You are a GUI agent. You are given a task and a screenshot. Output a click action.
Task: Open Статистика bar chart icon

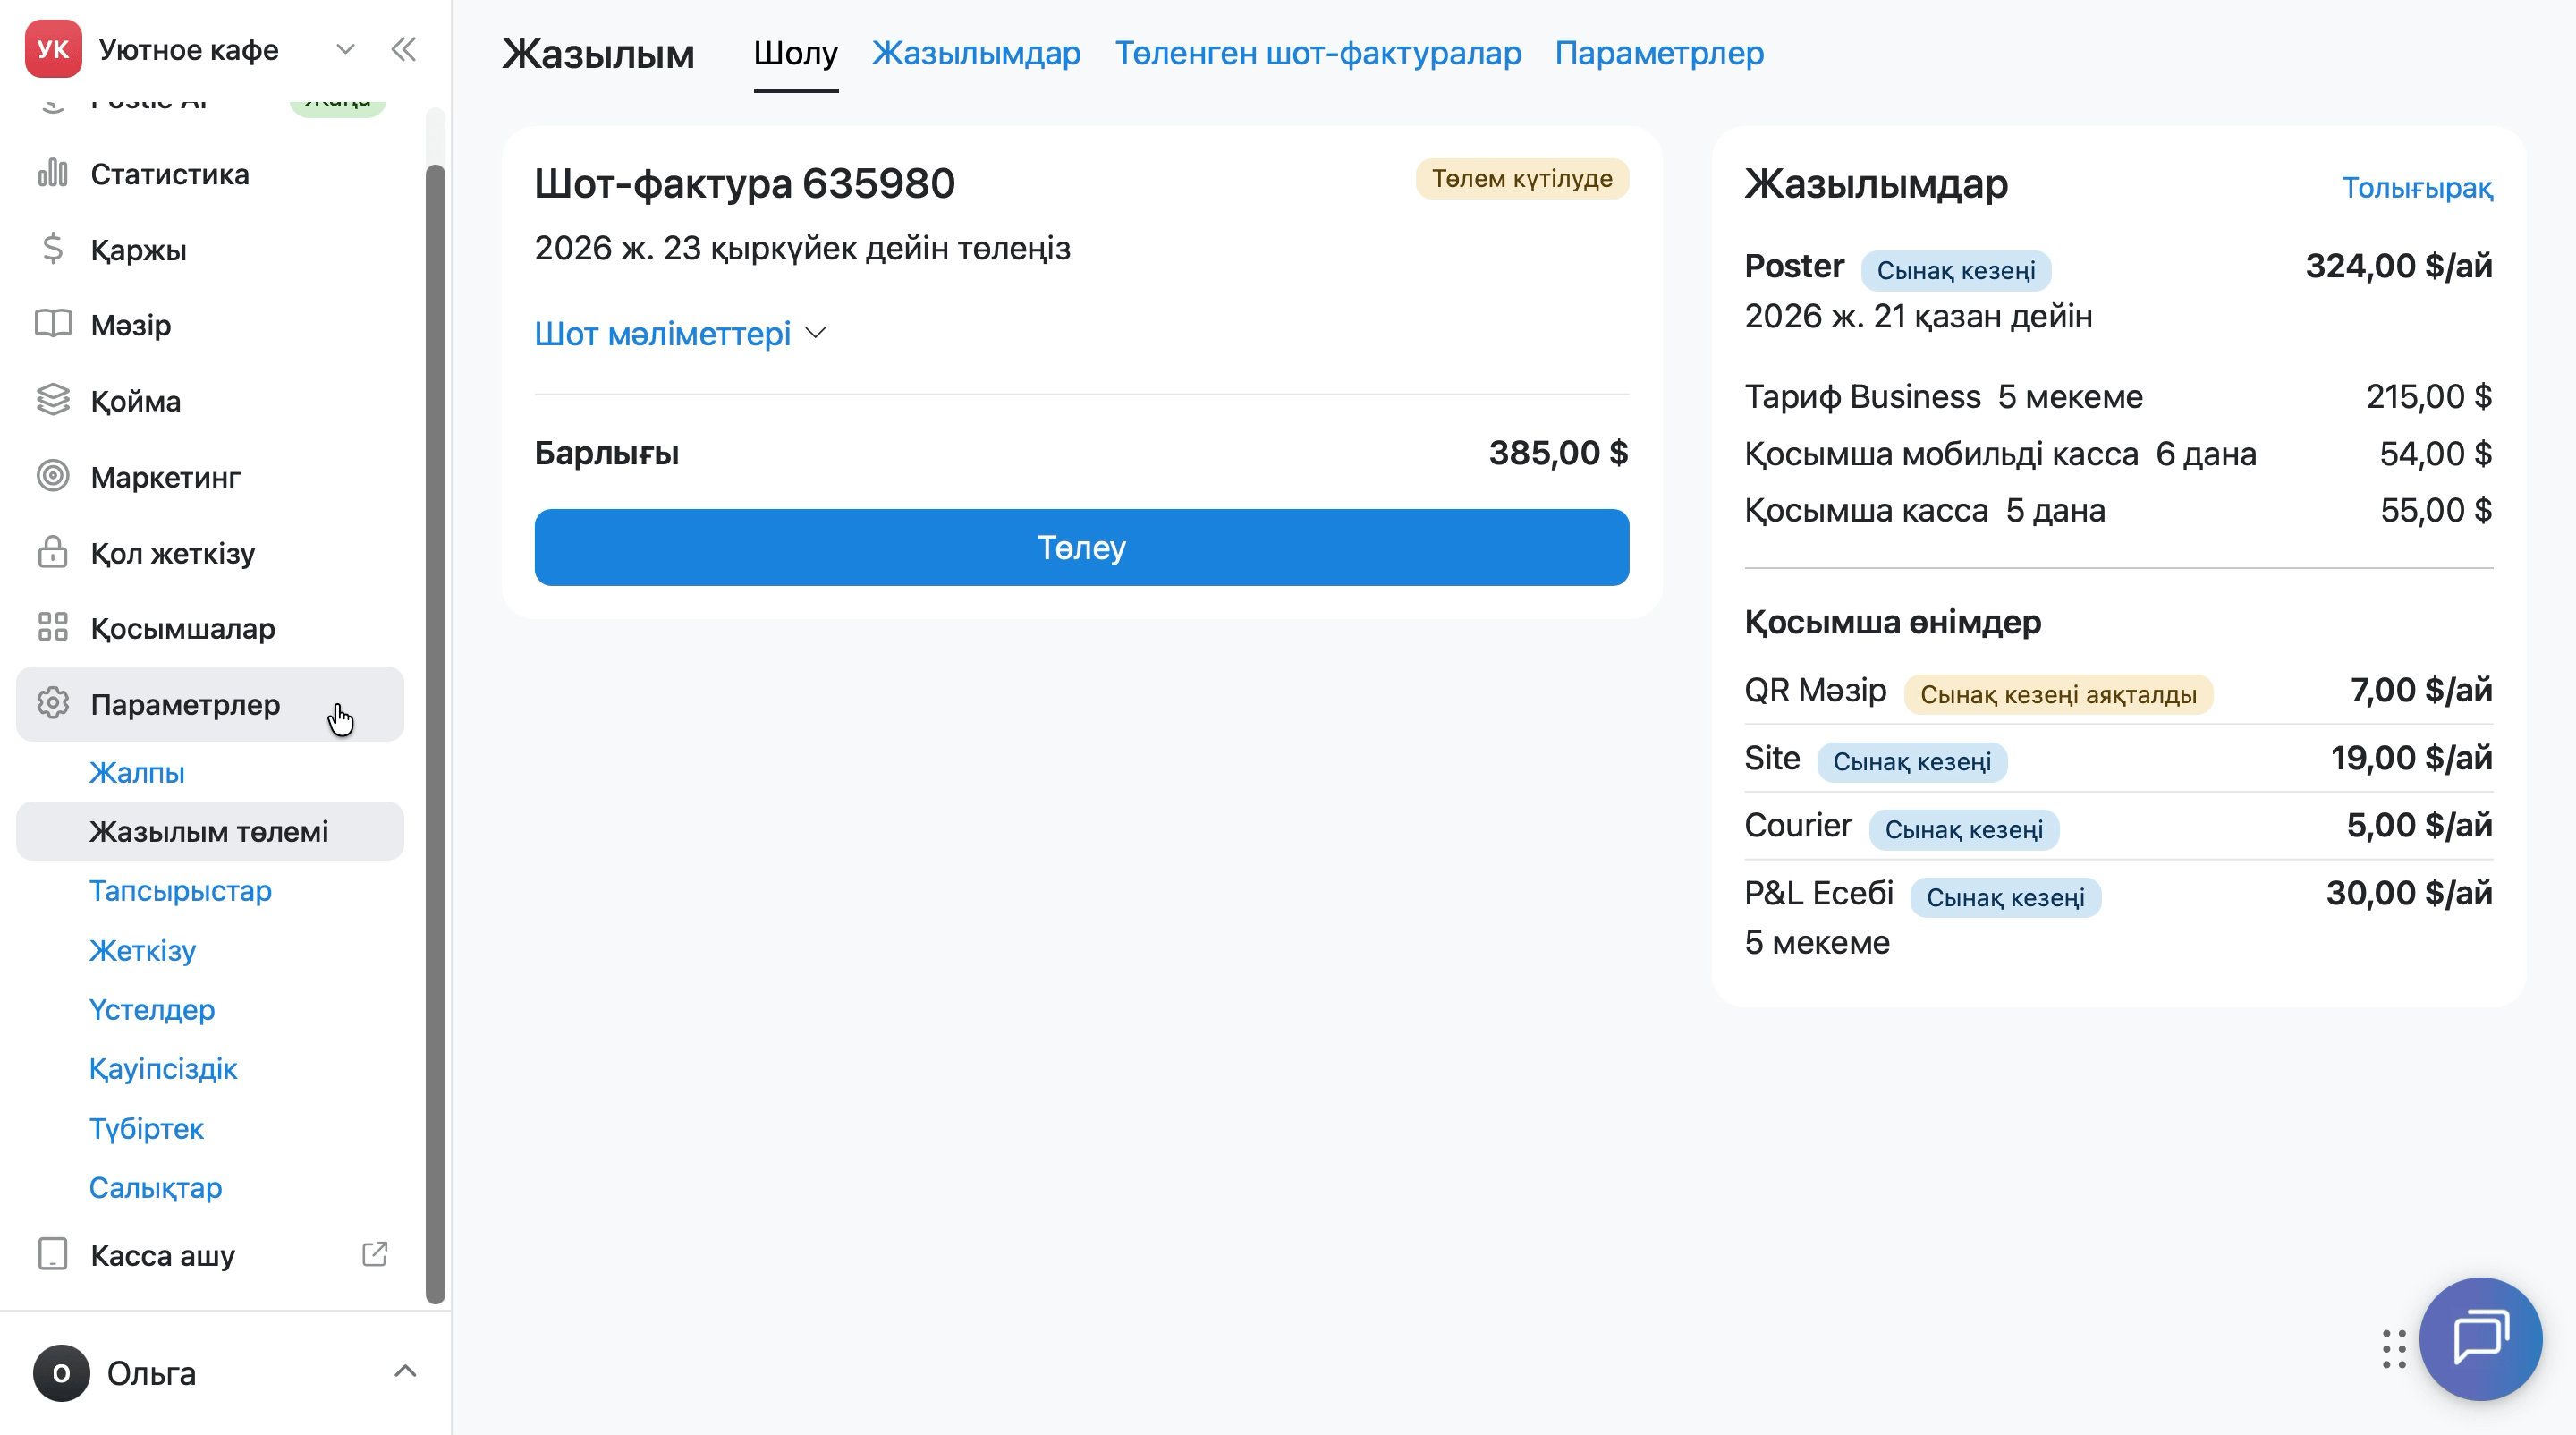tap(53, 174)
